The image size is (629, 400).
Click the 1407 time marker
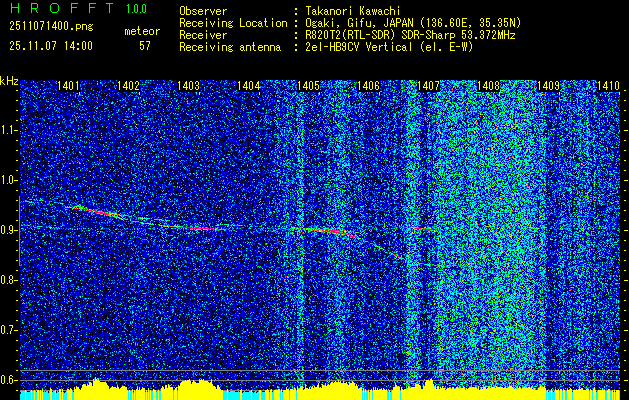pyautogui.click(x=428, y=85)
